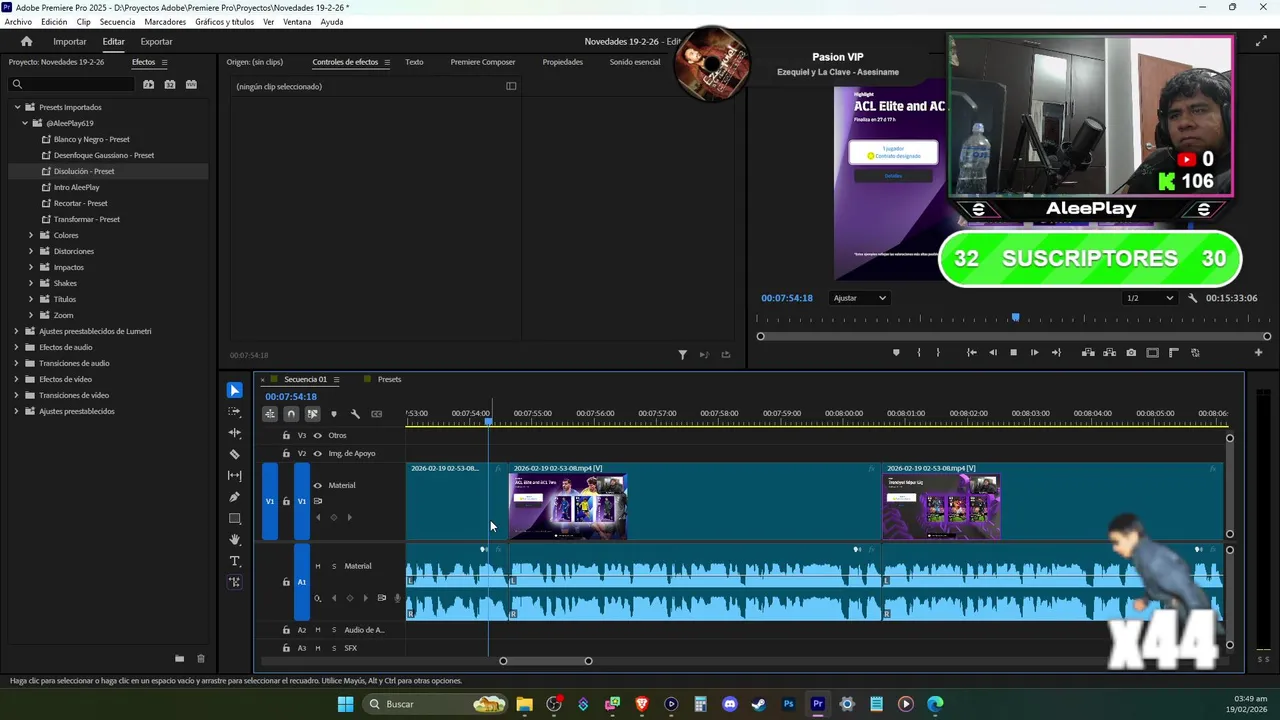The height and width of the screenshot is (720, 1280).
Task: Select the Pen tool
Action: pyautogui.click(x=234, y=497)
